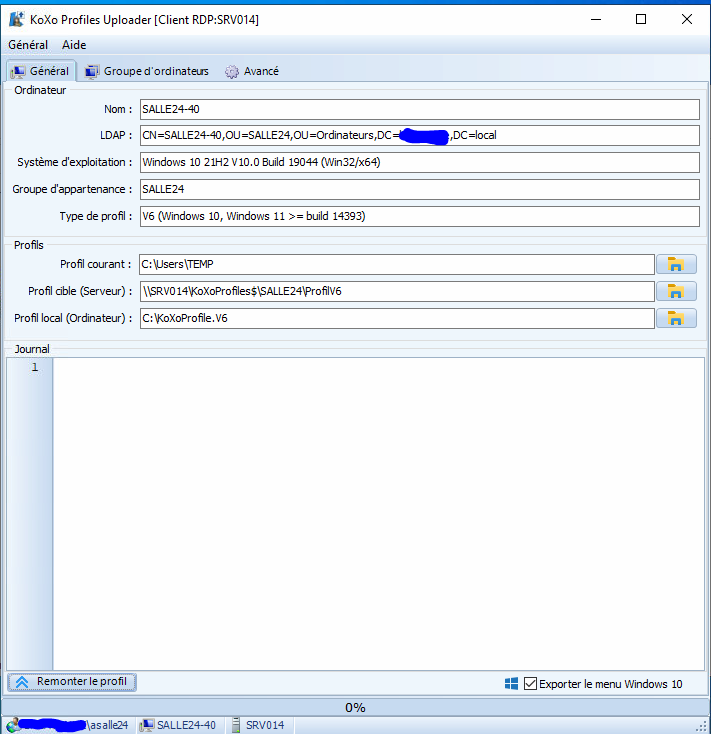Viewport: 711px width, 734px height.
Task: Switch to Groupe d'ordinateurs tab
Action: click(x=147, y=71)
